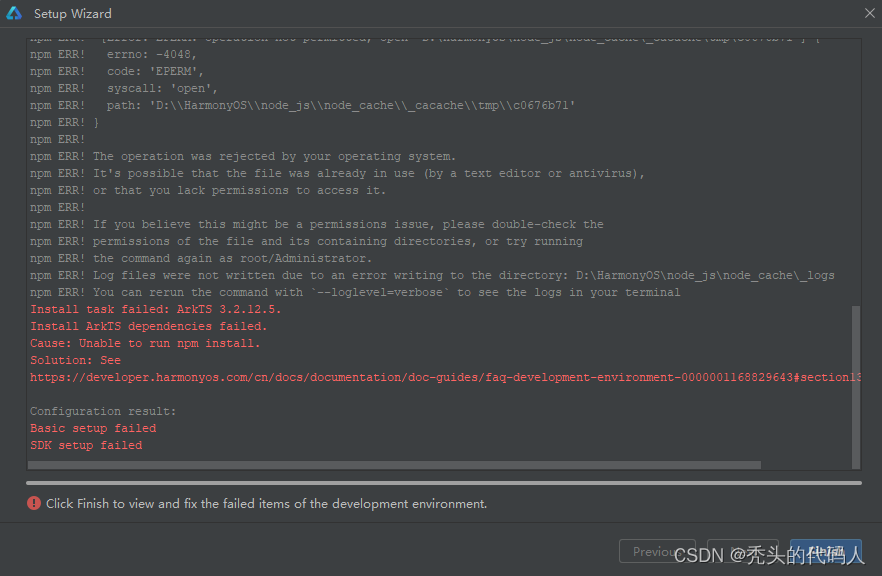Close the Setup Wizard window
Image resolution: width=882 pixels, height=576 pixels.
click(870, 13)
